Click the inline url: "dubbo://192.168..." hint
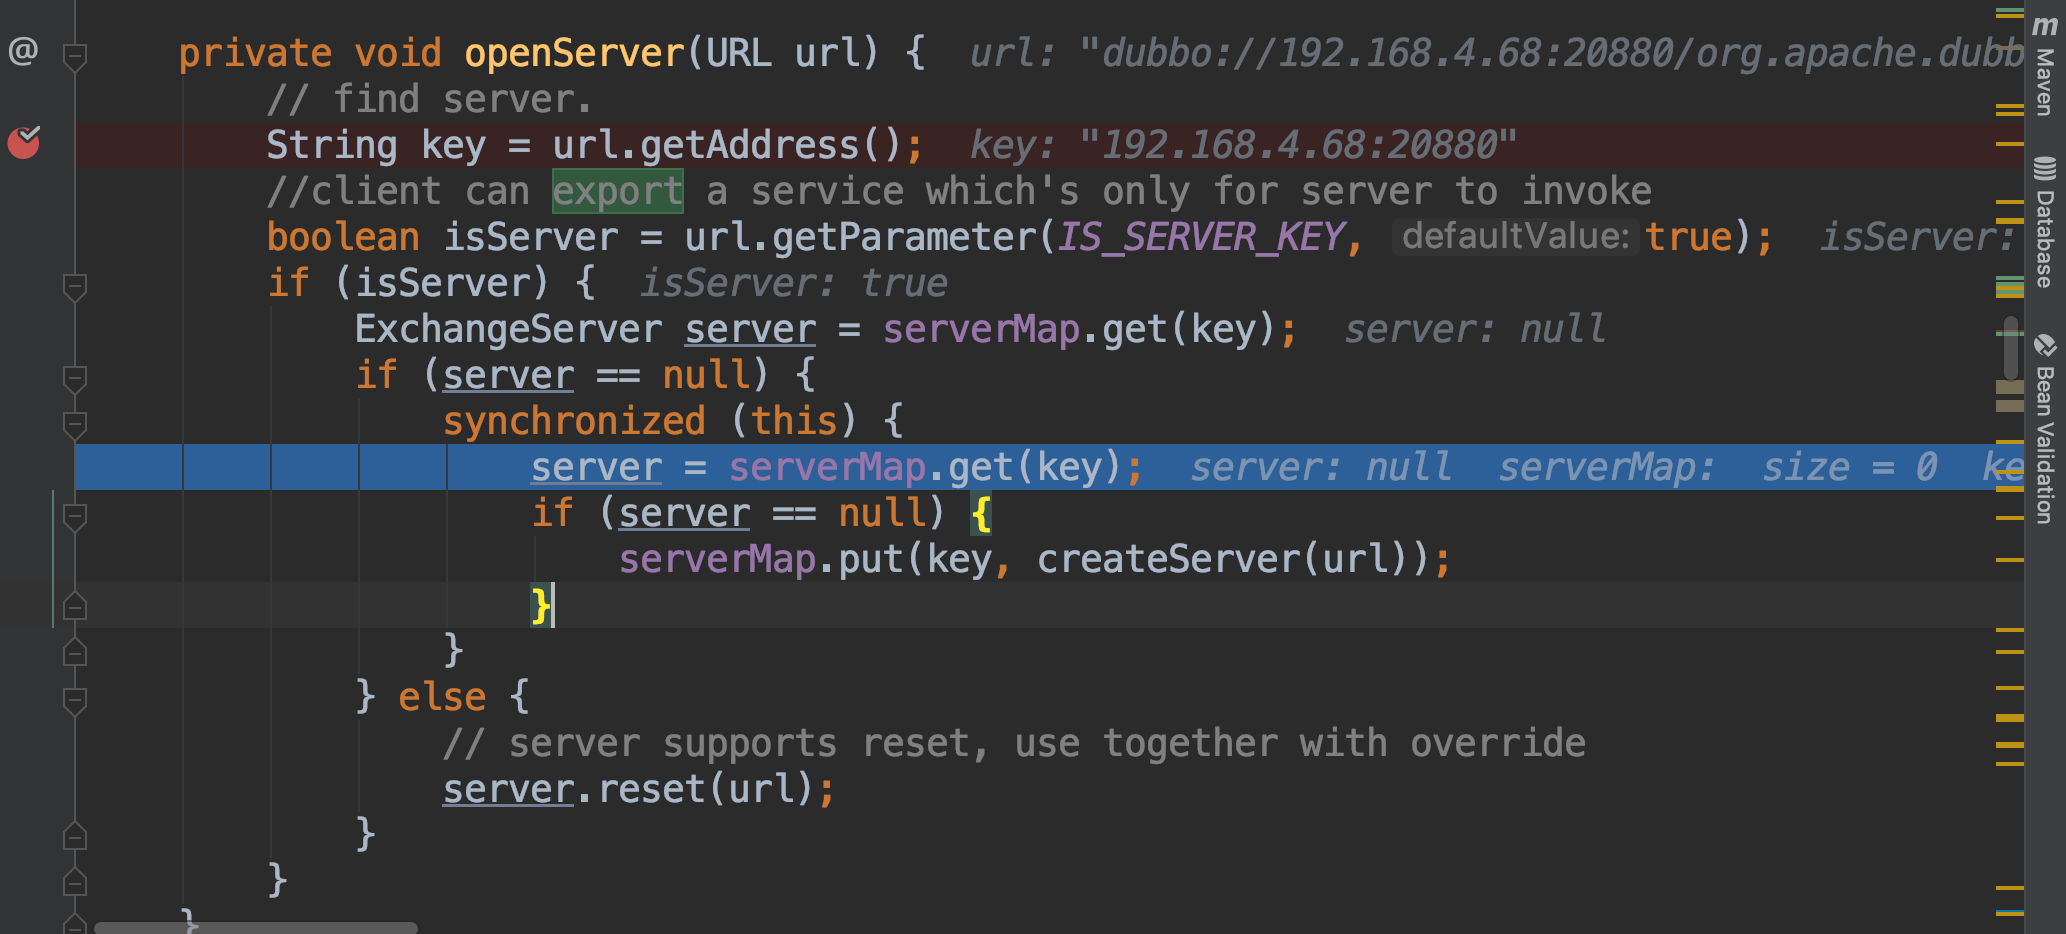This screenshot has width=2066, height=934. point(1497,53)
